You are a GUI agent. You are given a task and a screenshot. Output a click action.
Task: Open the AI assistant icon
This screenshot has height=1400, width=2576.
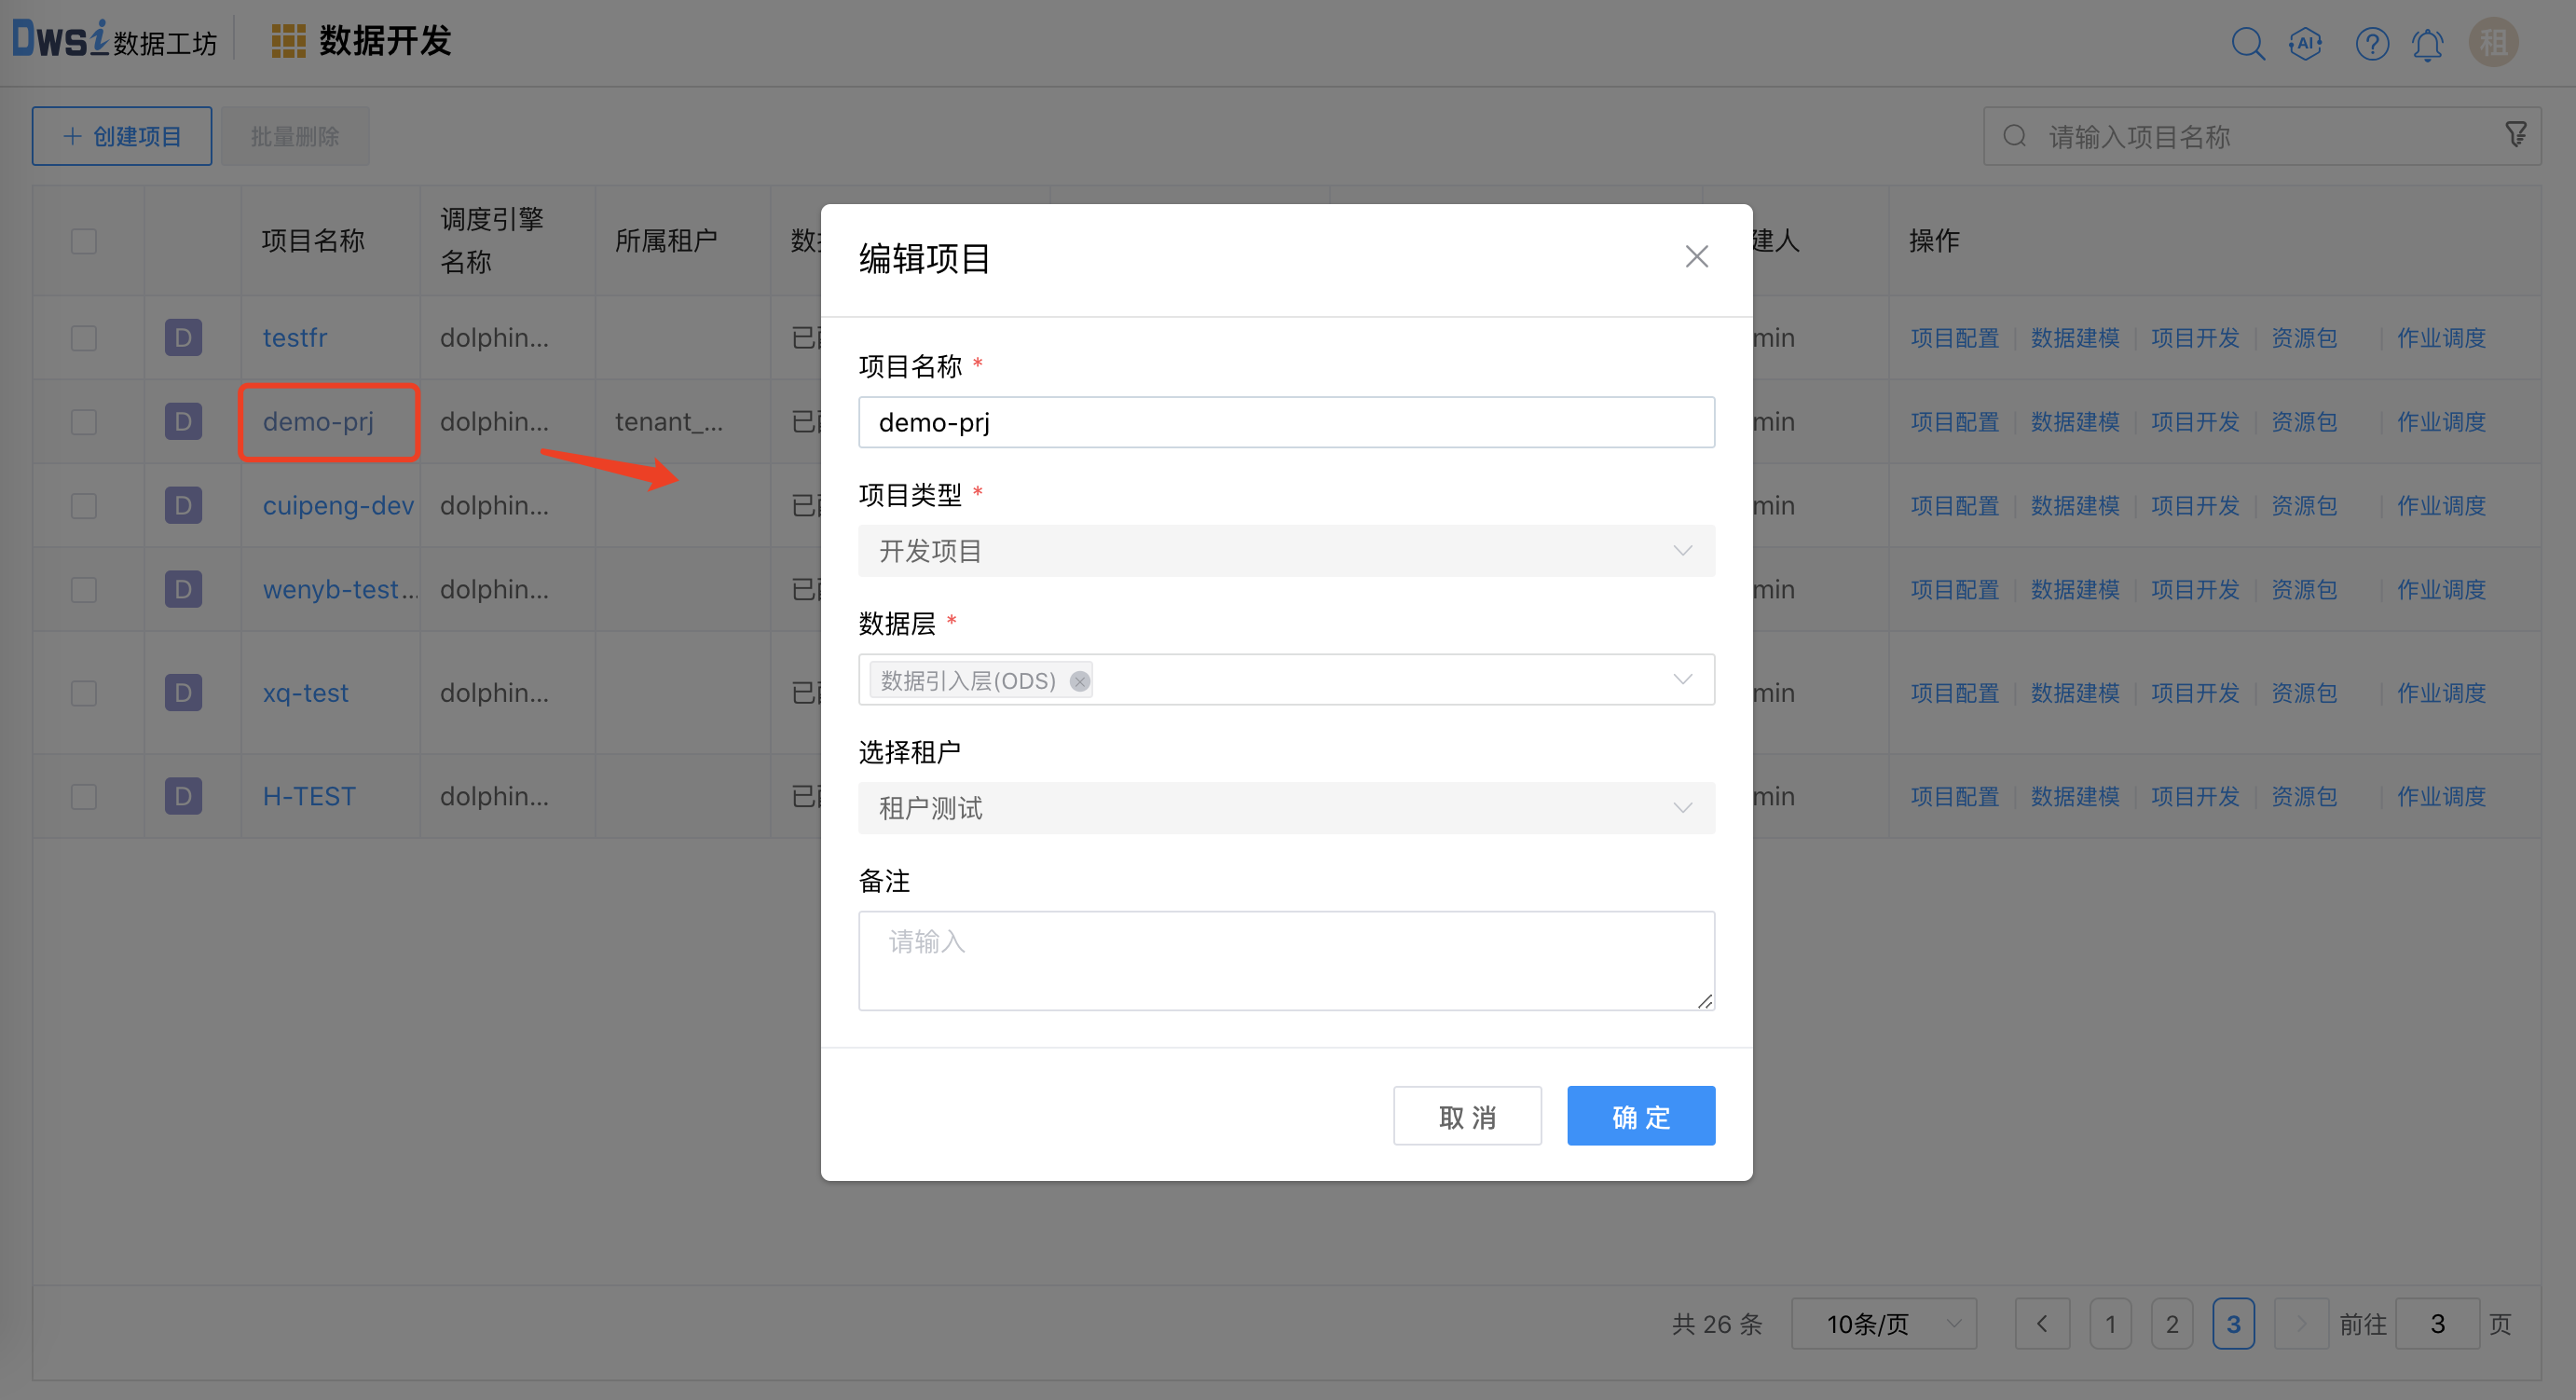click(2305, 44)
